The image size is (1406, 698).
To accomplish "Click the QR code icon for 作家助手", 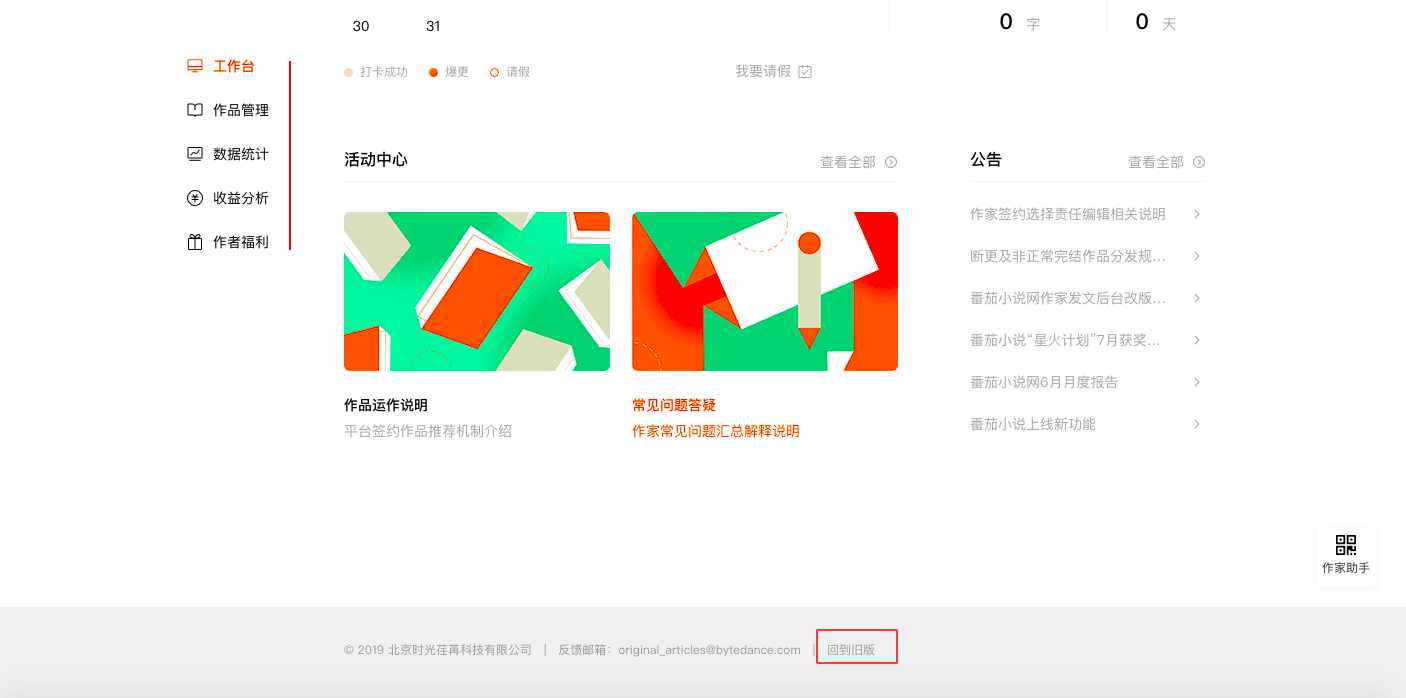I will (x=1346, y=545).
